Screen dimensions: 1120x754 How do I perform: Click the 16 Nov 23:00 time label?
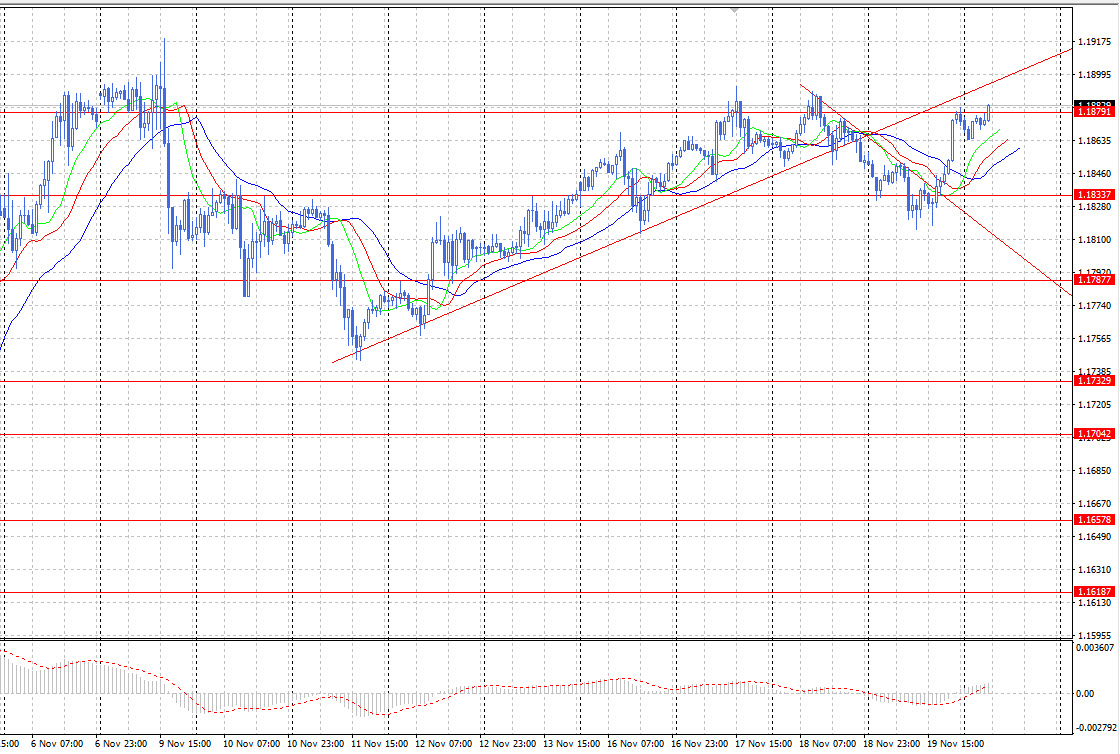(x=699, y=743)
